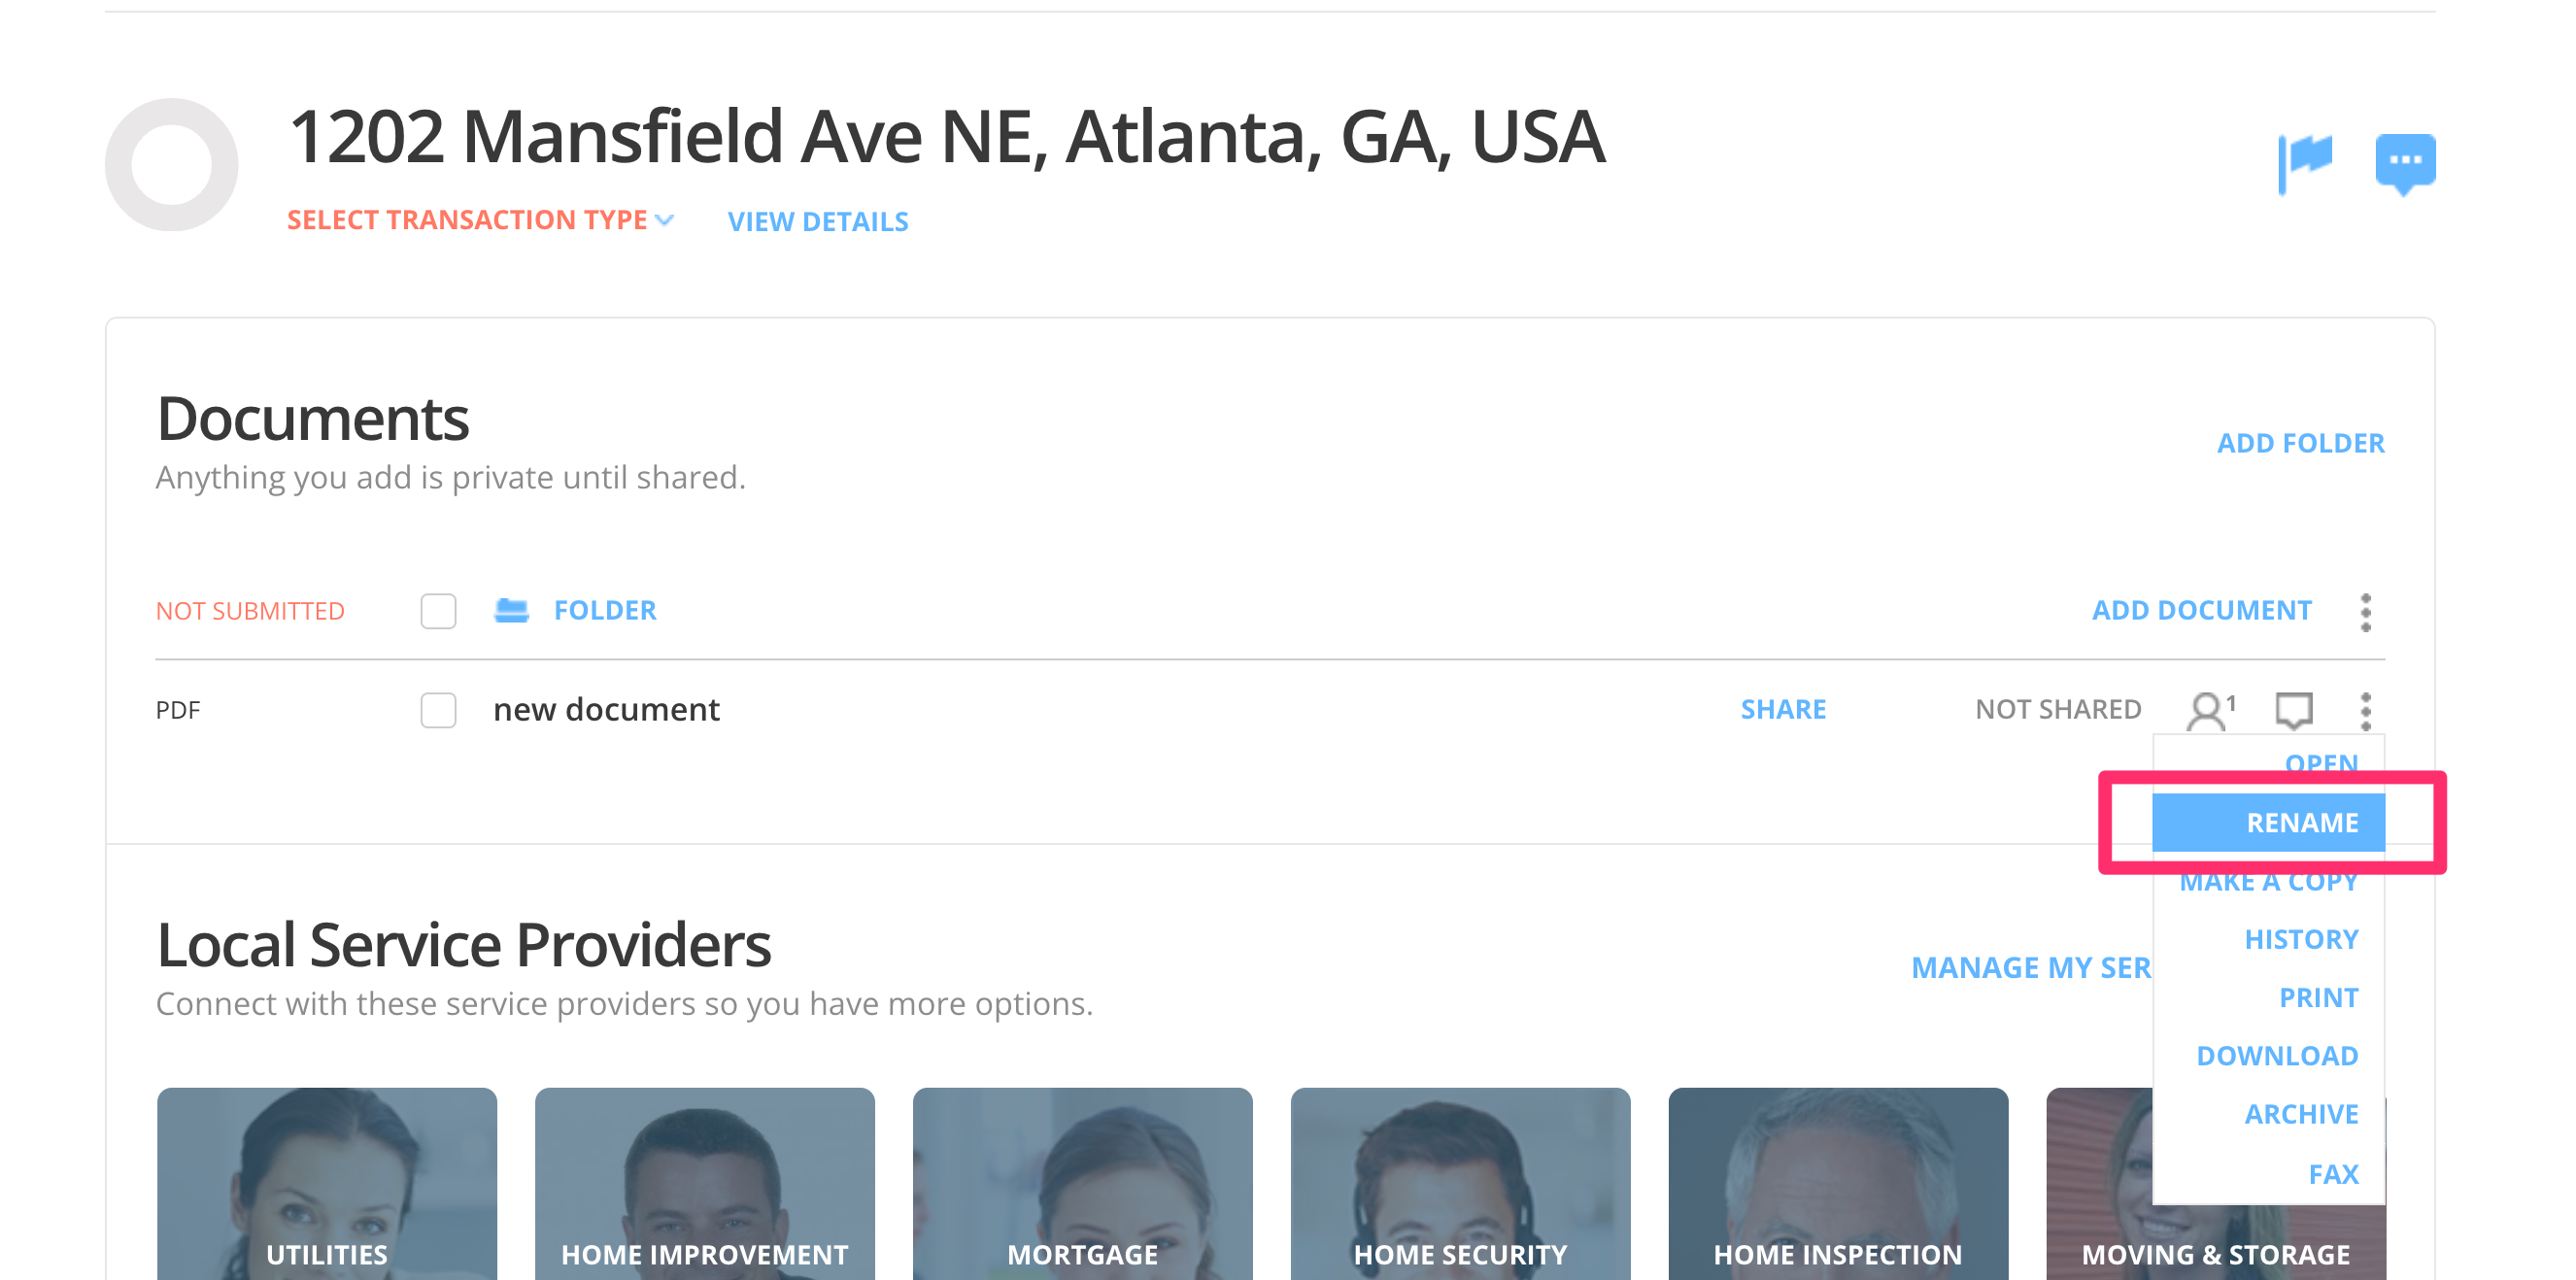Expand Select Transaction Type dropdown

click(480, 220)
